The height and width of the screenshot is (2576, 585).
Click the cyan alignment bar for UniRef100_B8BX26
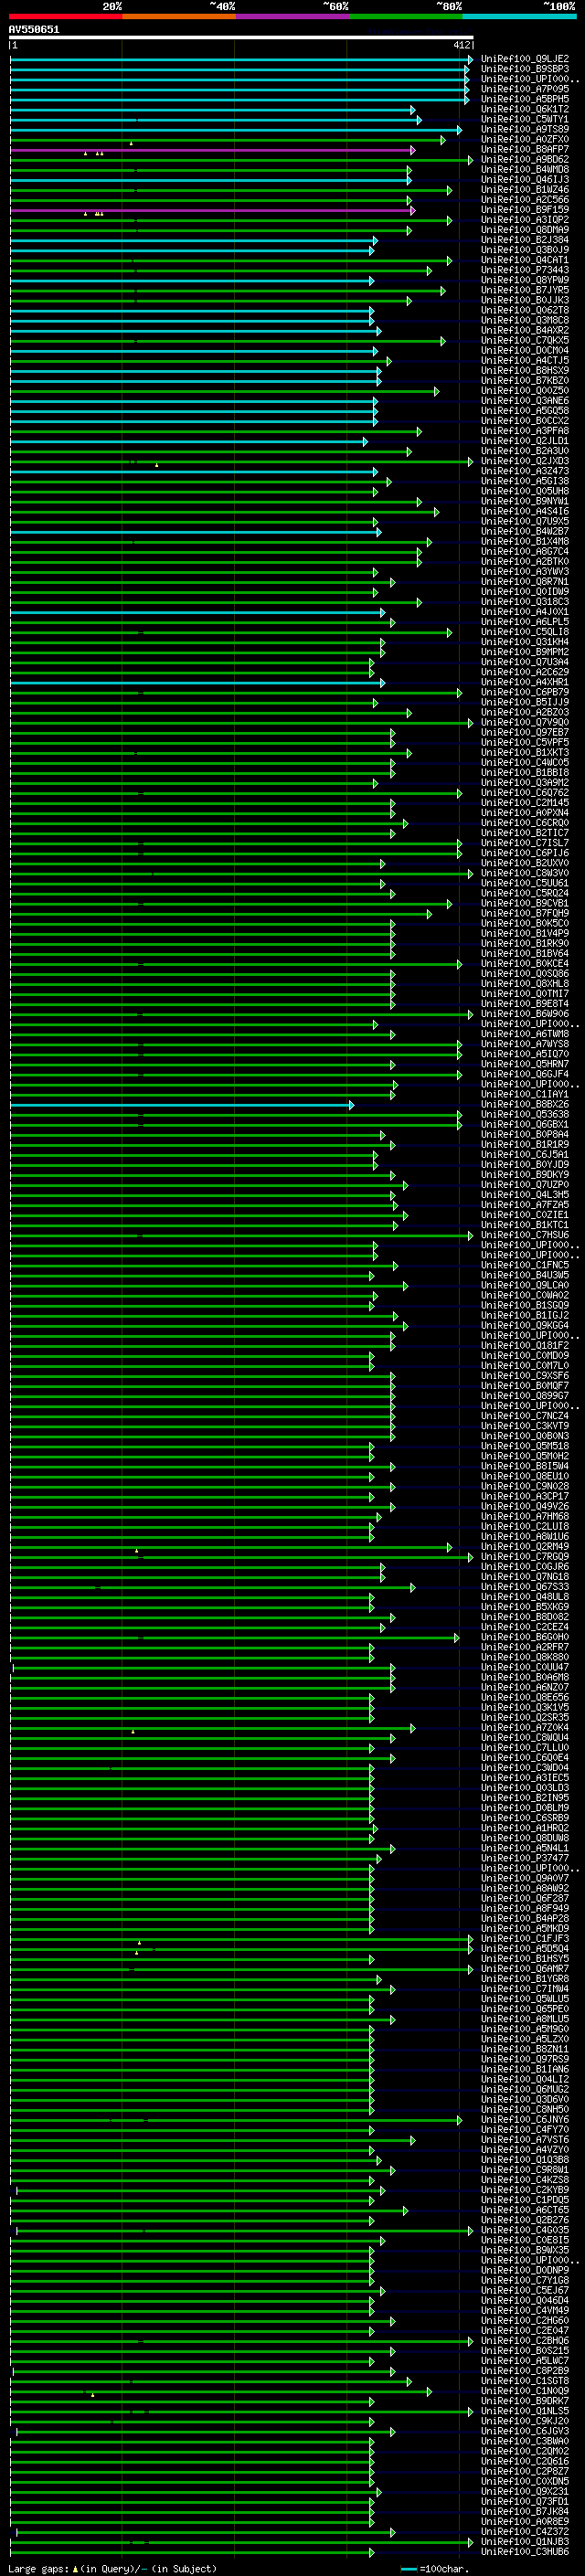(x=181, y=1105)
